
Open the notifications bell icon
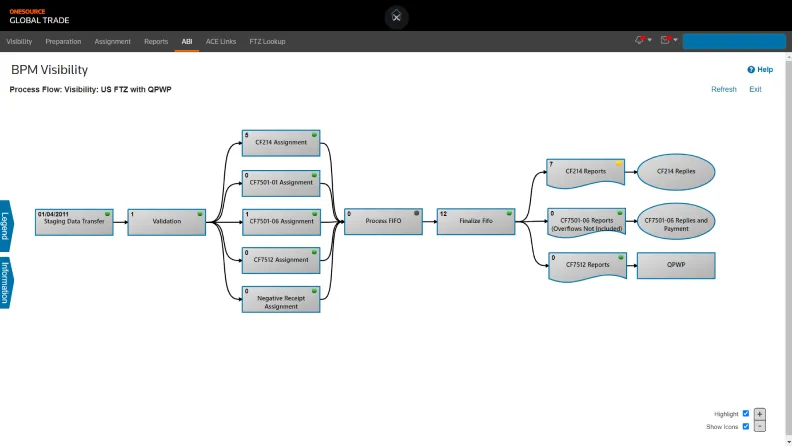pos(640,40)
